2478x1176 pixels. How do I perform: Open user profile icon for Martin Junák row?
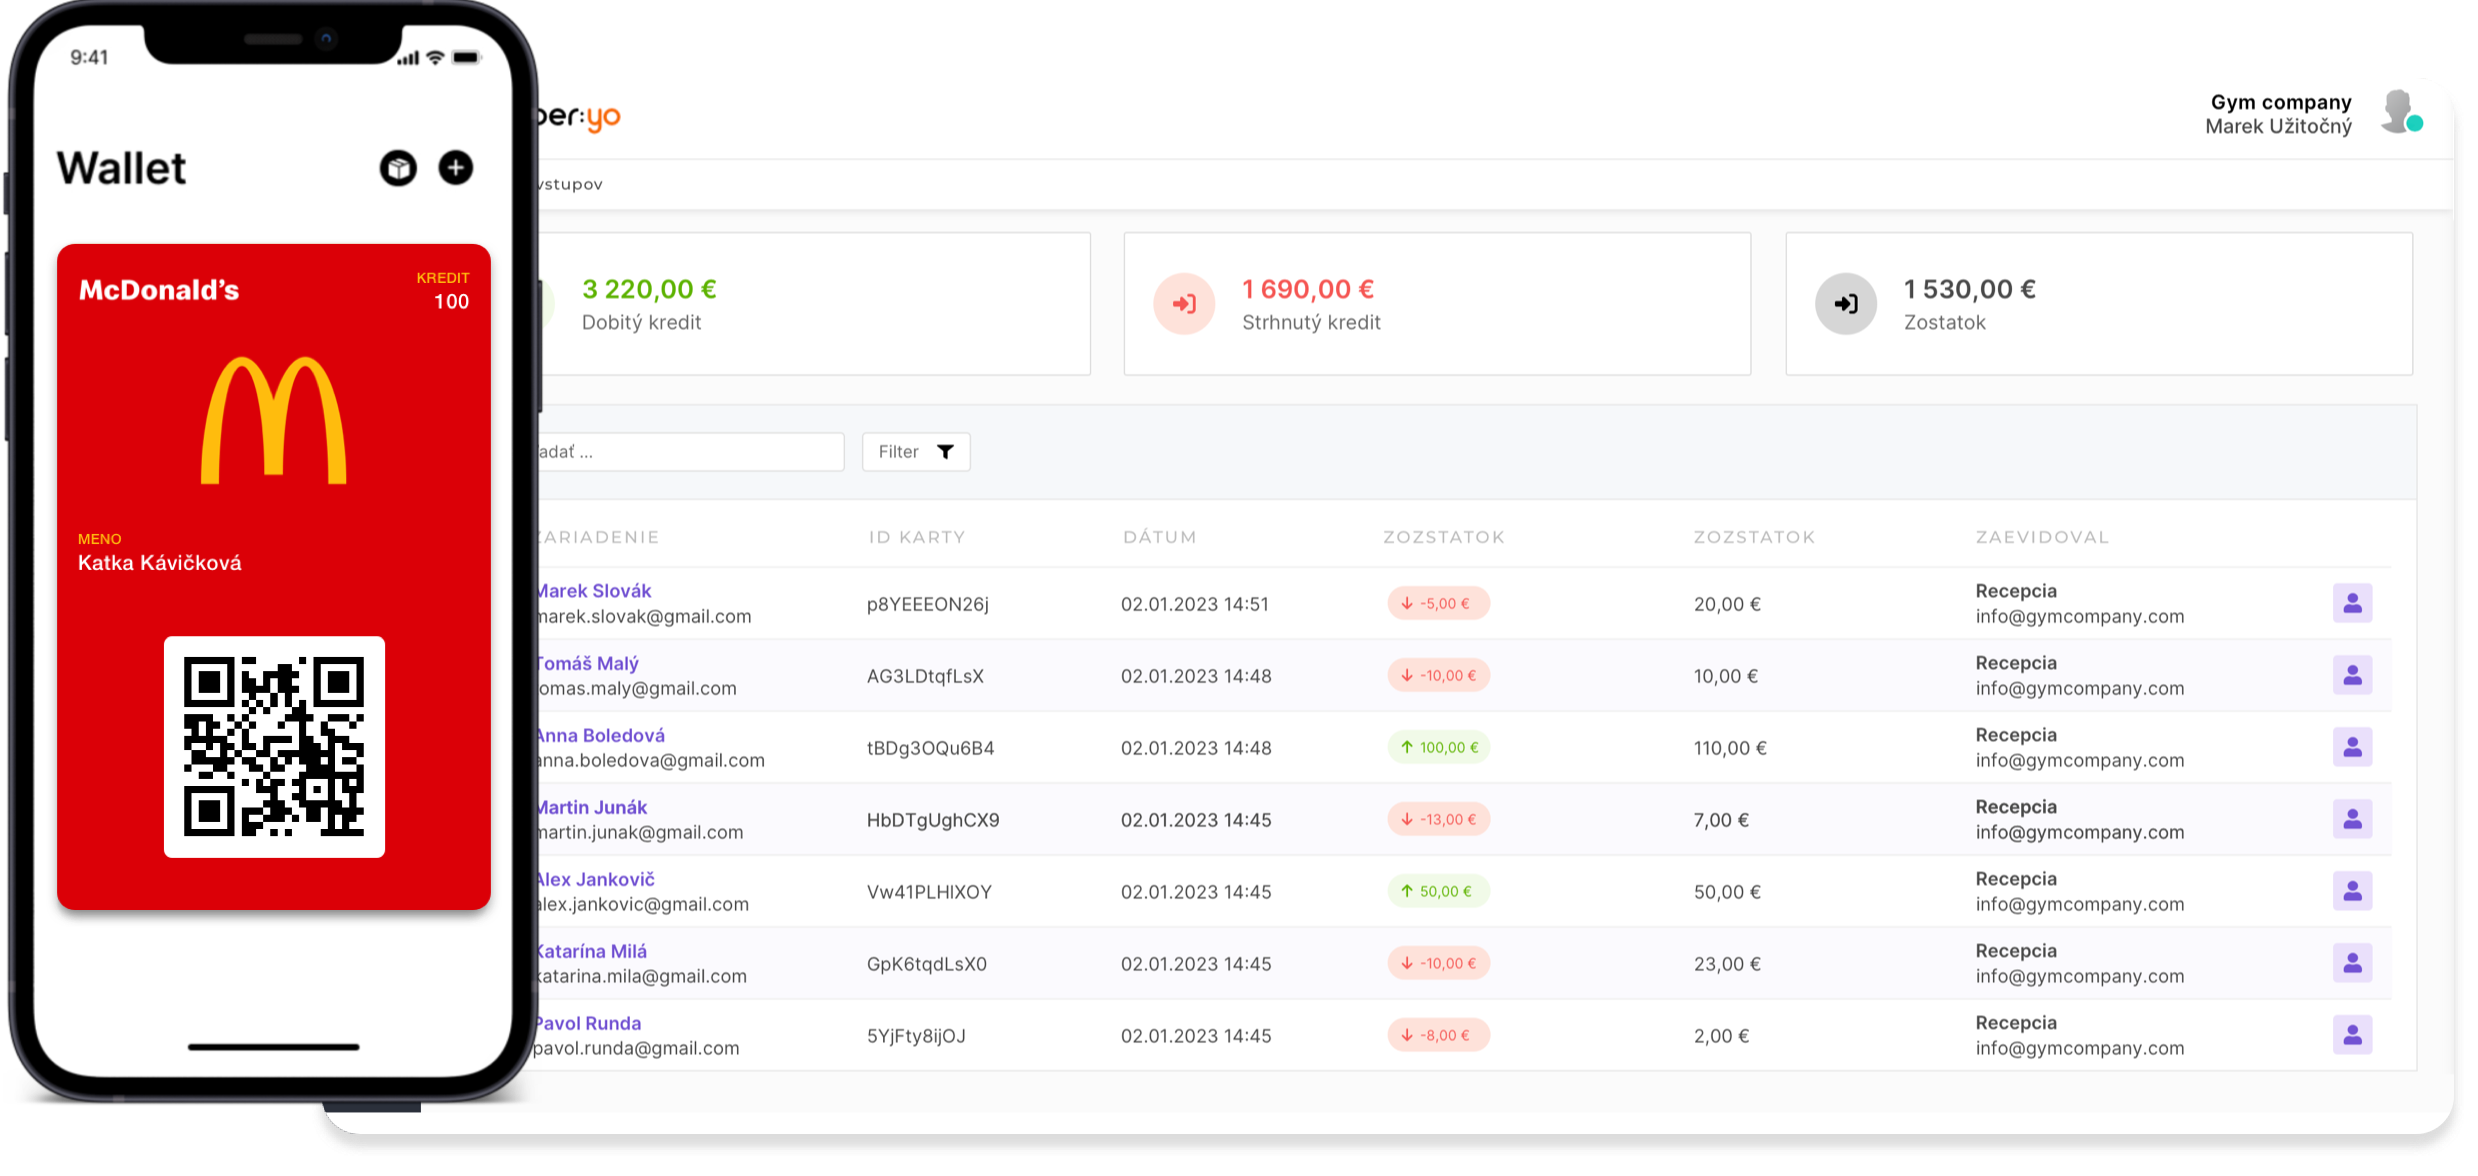pos(2352,819)
